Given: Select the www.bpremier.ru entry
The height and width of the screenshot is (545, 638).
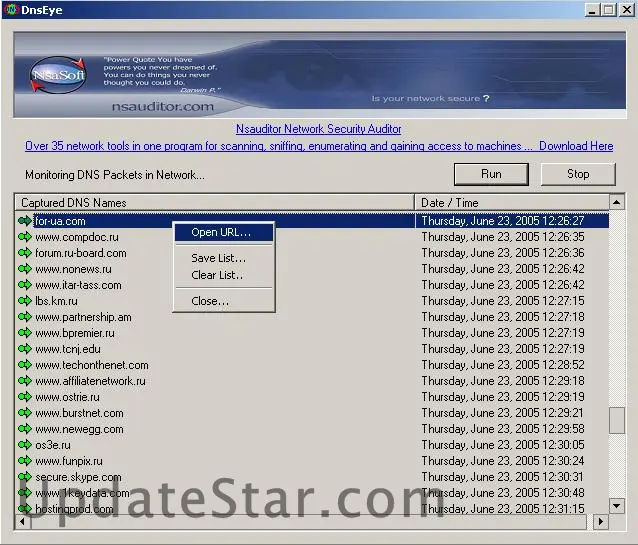Looking at the screenshot, I should pyautogui.click(x=75, y=333).
